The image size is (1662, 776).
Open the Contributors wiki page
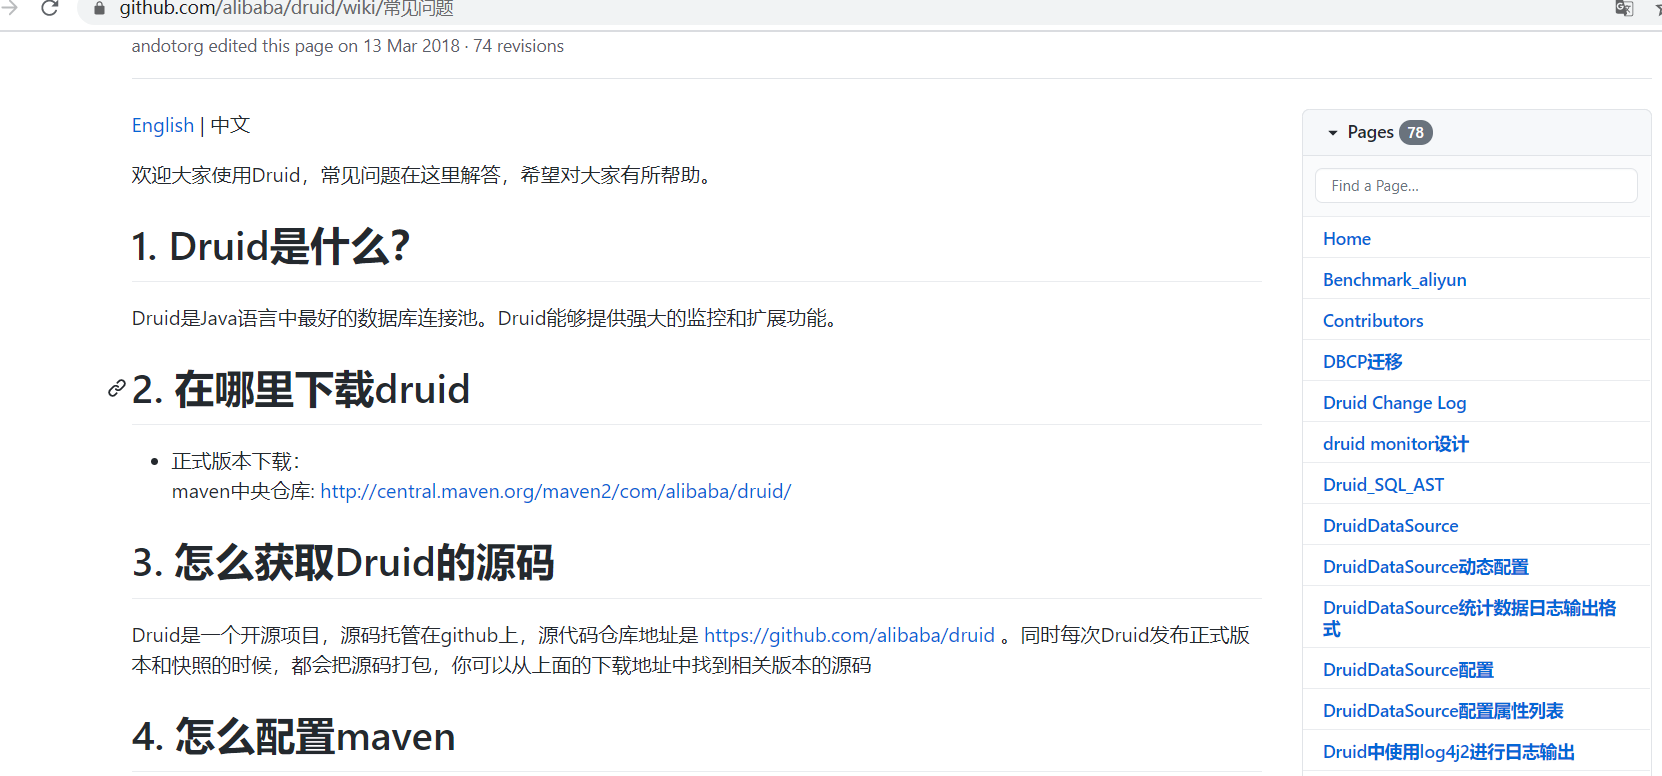click(x=1372, y=321)
